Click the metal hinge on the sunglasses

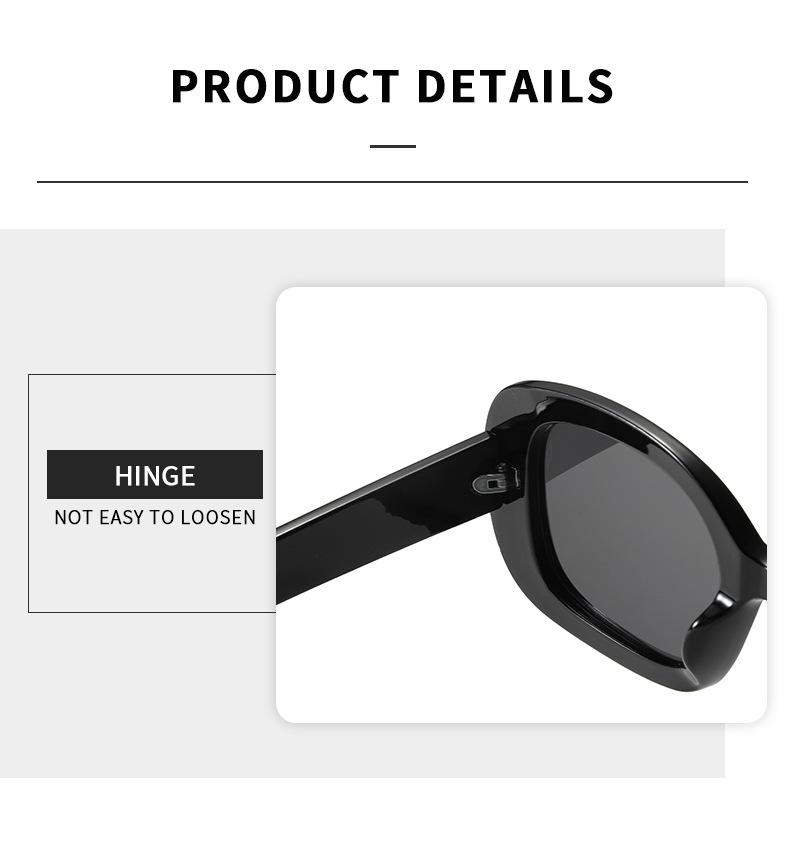coord(495,480)
